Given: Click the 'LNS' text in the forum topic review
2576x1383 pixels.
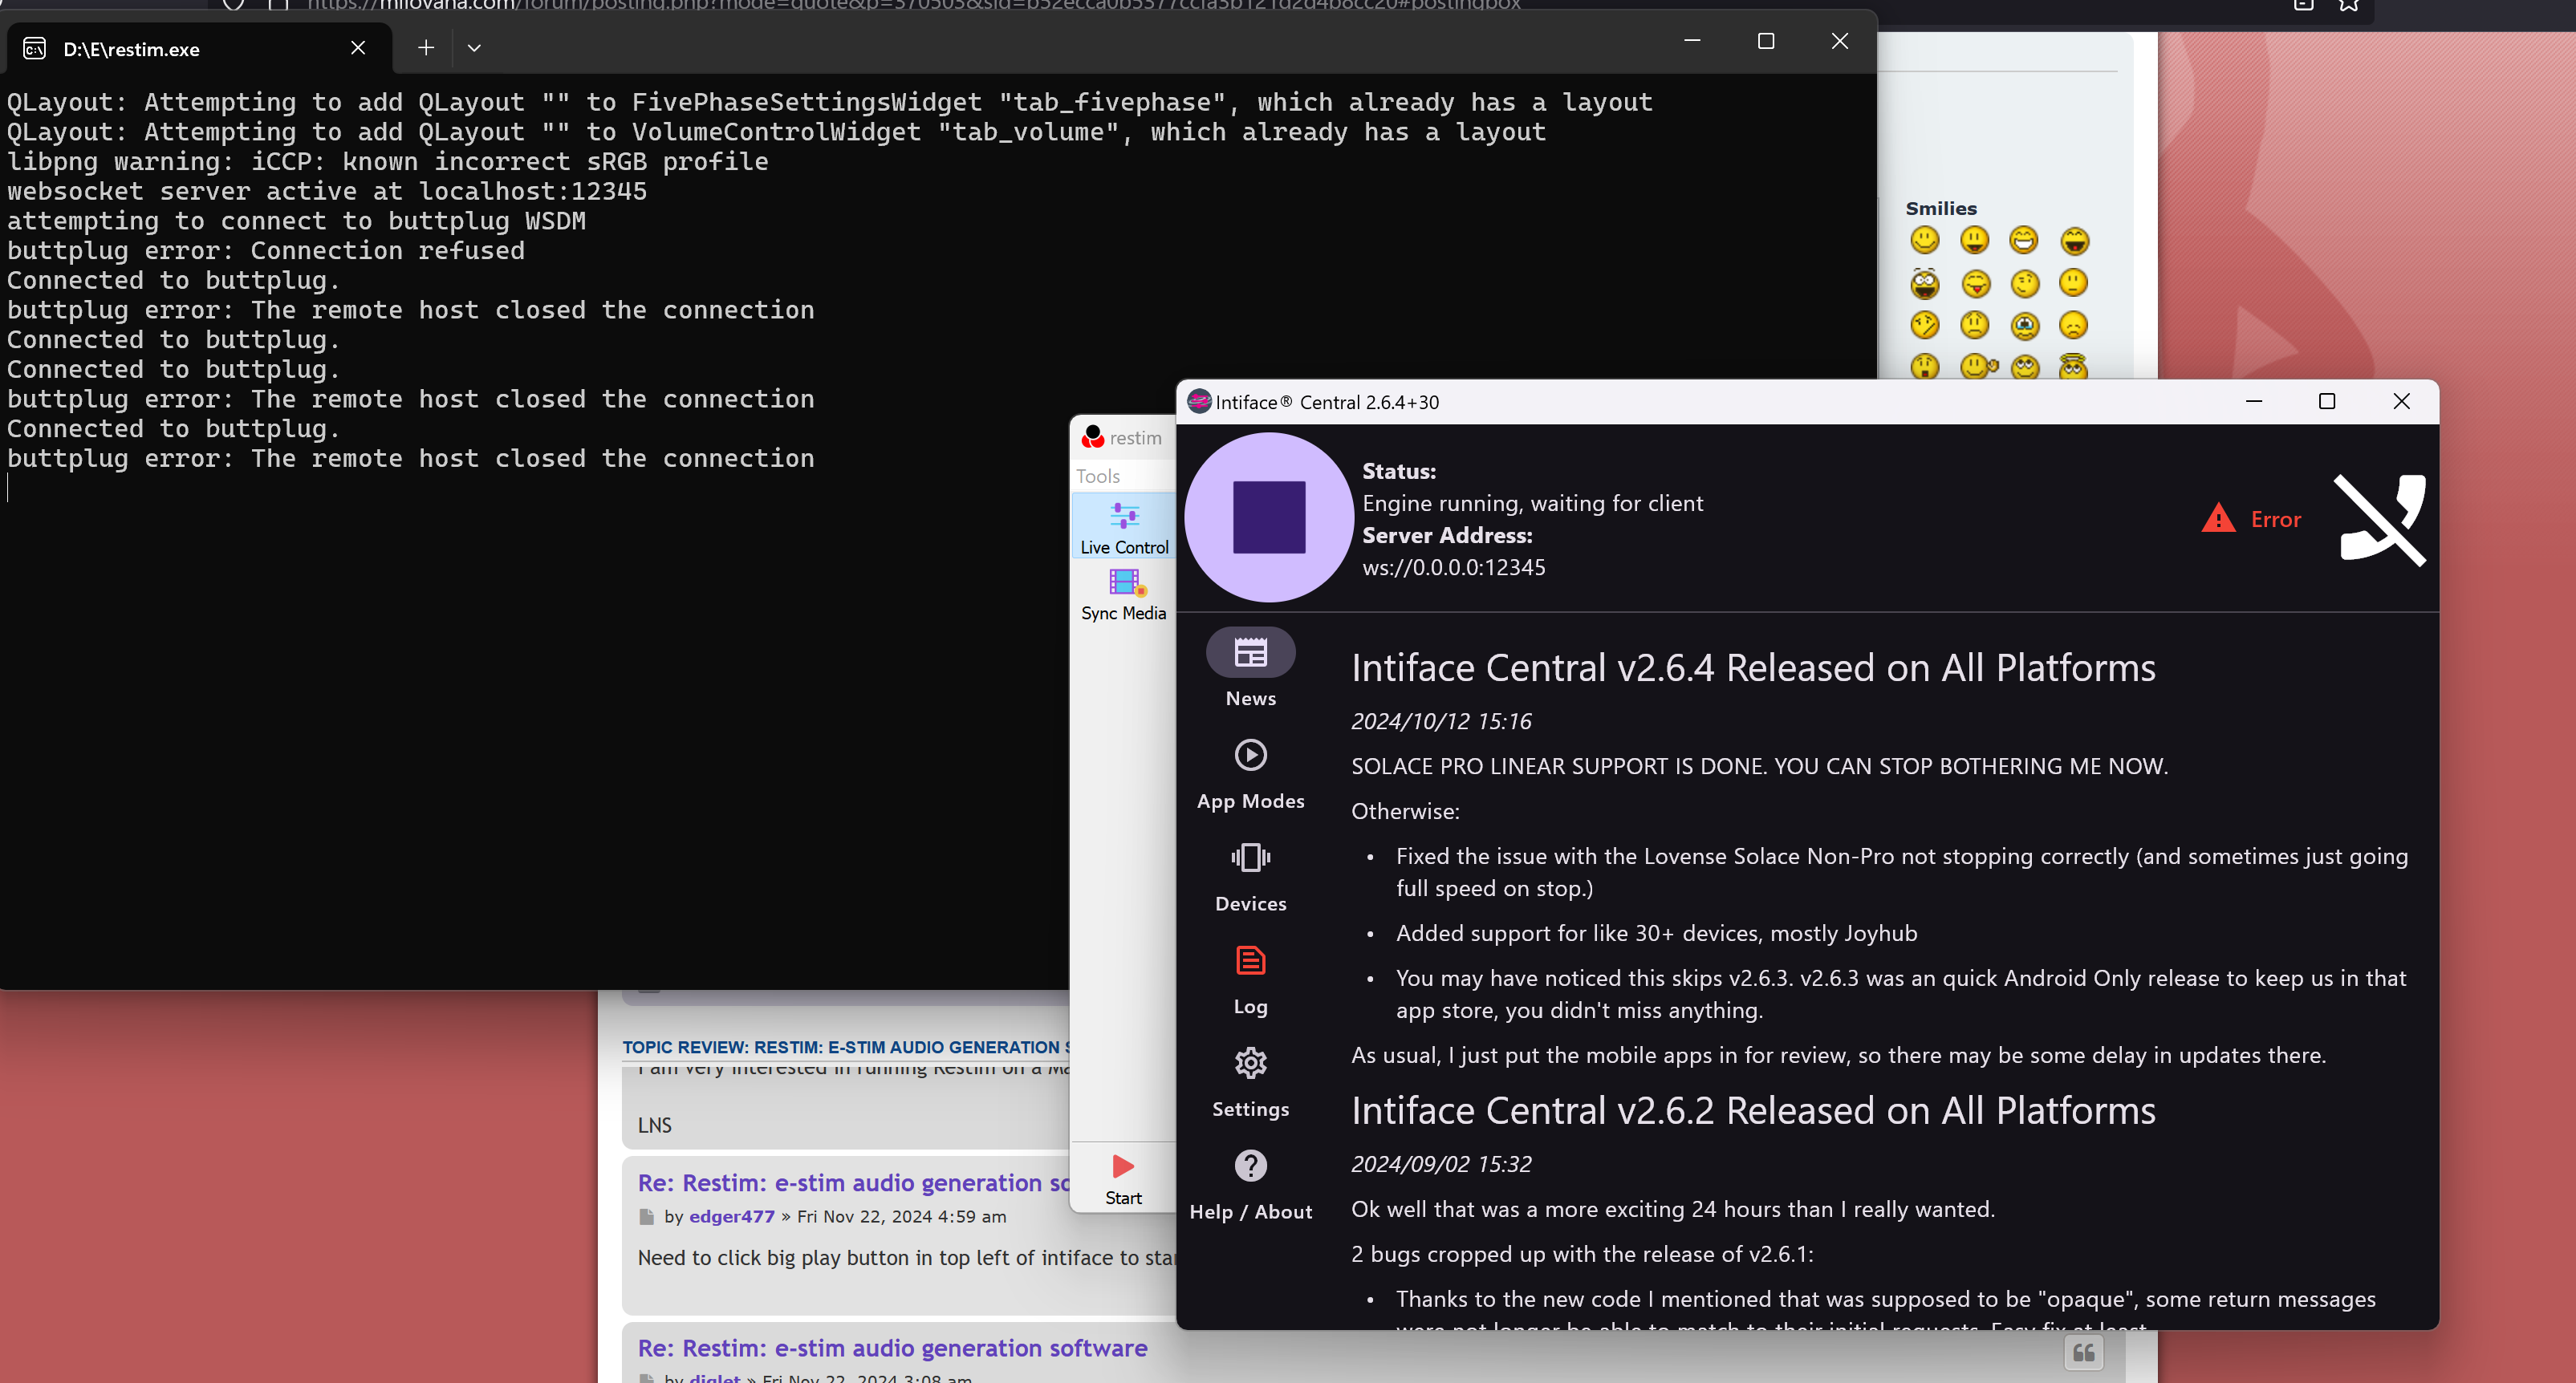Looking at the screenshot, I should pos(654,1125).
